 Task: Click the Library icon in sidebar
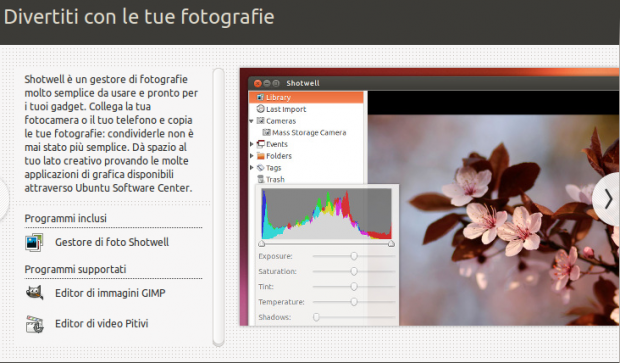[x=260, y=97]
